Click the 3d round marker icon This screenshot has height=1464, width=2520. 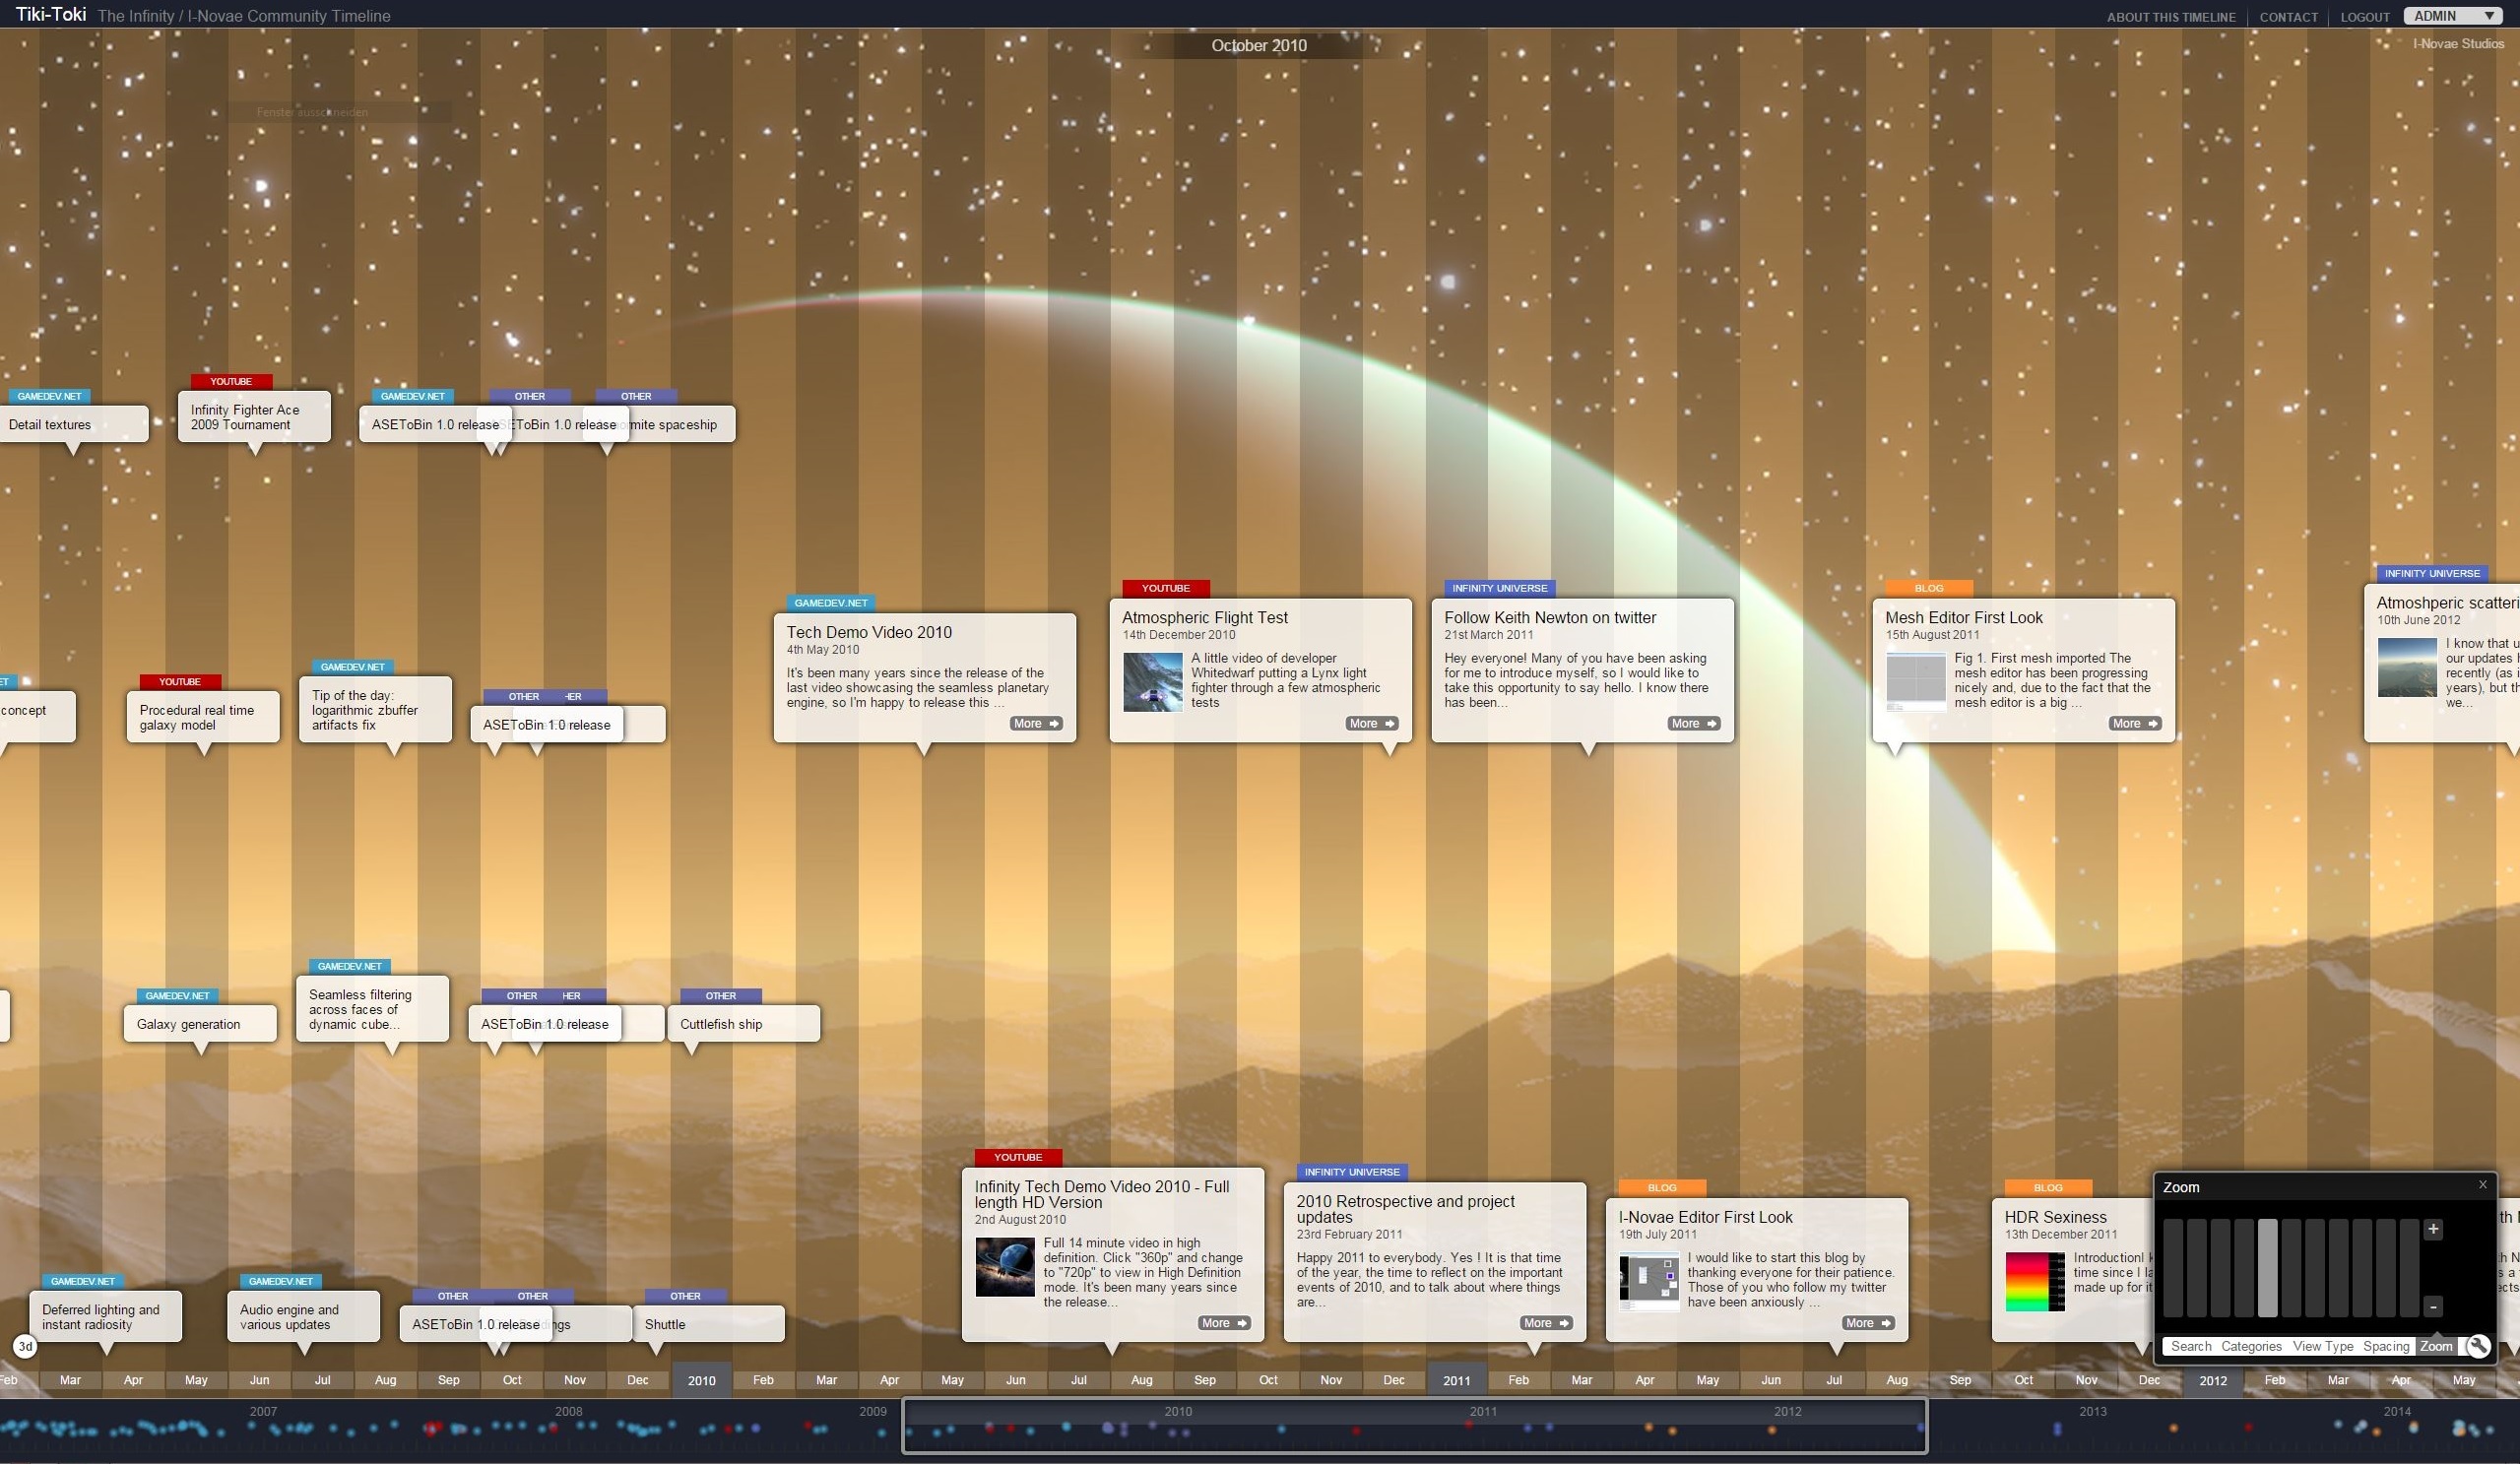pos(25,1346)
